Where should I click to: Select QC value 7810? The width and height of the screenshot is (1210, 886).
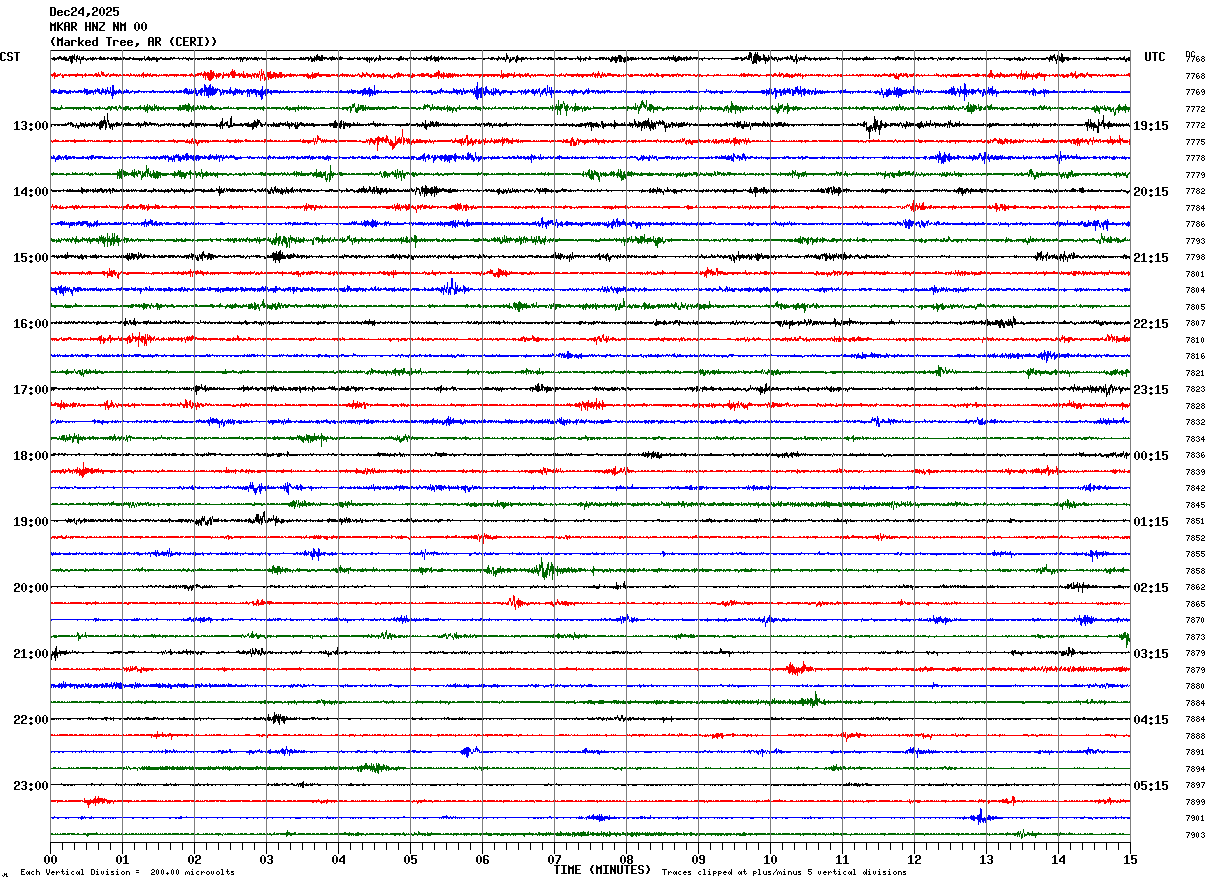pyautogui.click(x=1195, y=341)
